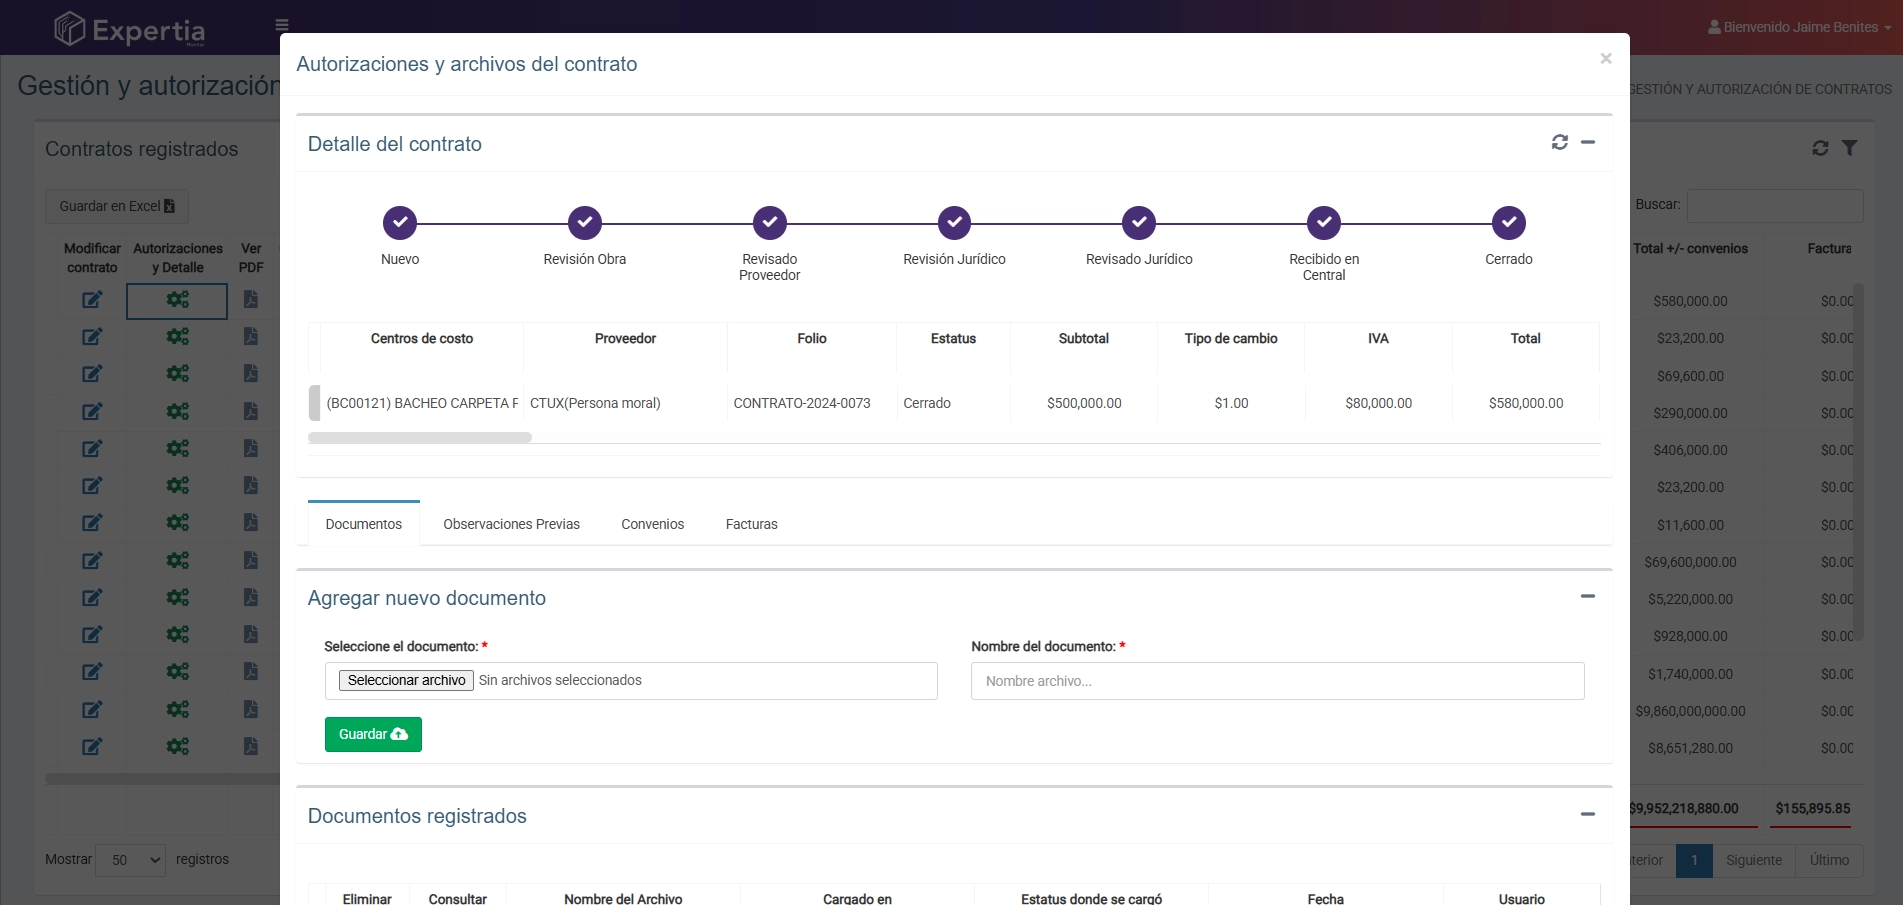1903x905 pixels.
Task: Collapse the Agregar nuevo documento section
Action: pos(1587,597)
